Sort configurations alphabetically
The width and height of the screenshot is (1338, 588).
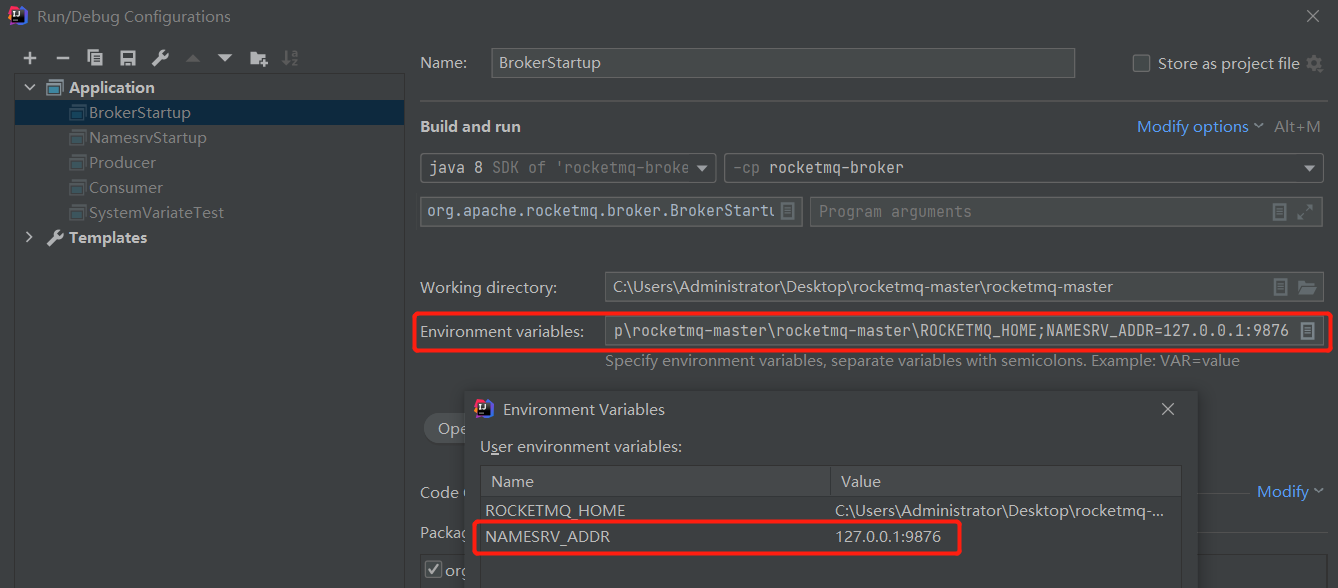(x=290, y=58)
